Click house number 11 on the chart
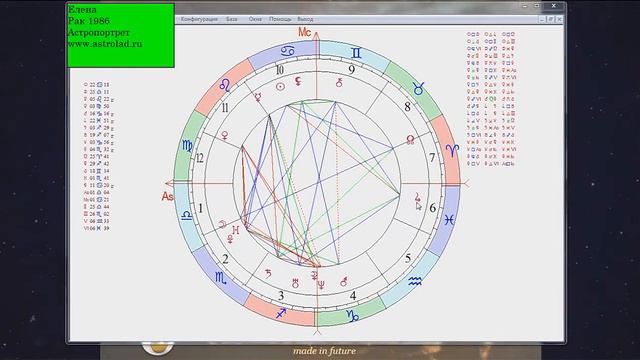The height and width of the screenshot is (360, 640). (225, 108)
